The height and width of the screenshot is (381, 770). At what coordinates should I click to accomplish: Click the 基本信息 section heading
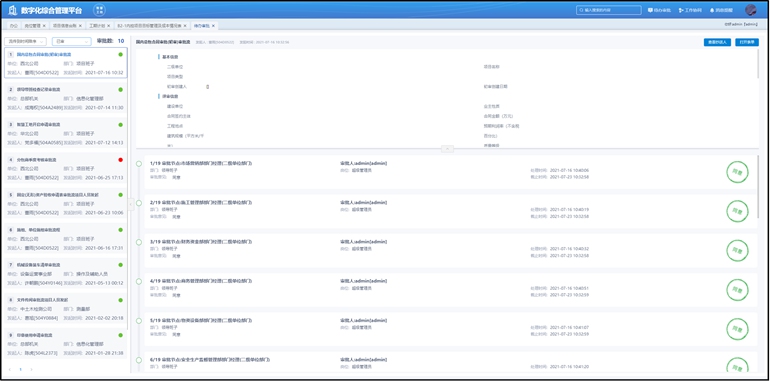pos(170,57)
